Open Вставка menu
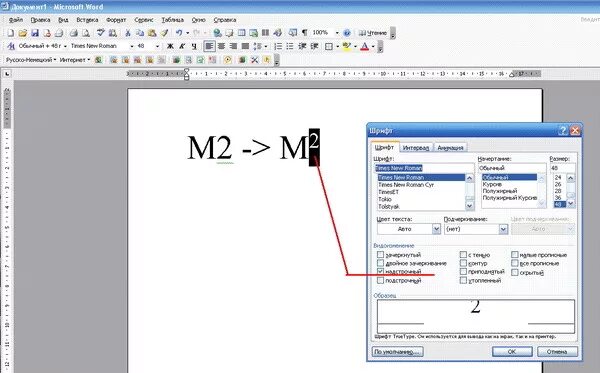Screen dimensions: 600x373 pos(87,20)
